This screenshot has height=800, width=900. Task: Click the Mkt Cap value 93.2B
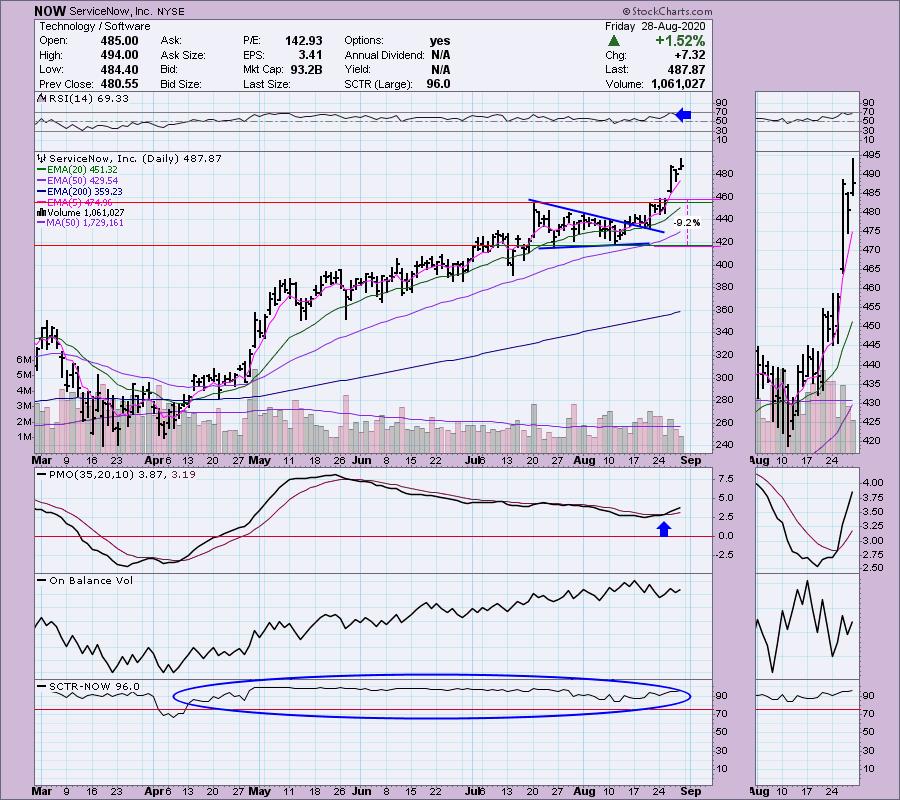point(305,69)
